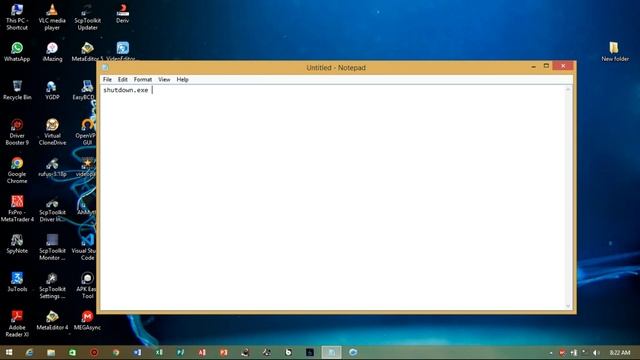Image resolution: width=640 pixels, height=360 pixels.
Task: Select the MetaEditor 5 desktop icon
Action: [87, 52]
